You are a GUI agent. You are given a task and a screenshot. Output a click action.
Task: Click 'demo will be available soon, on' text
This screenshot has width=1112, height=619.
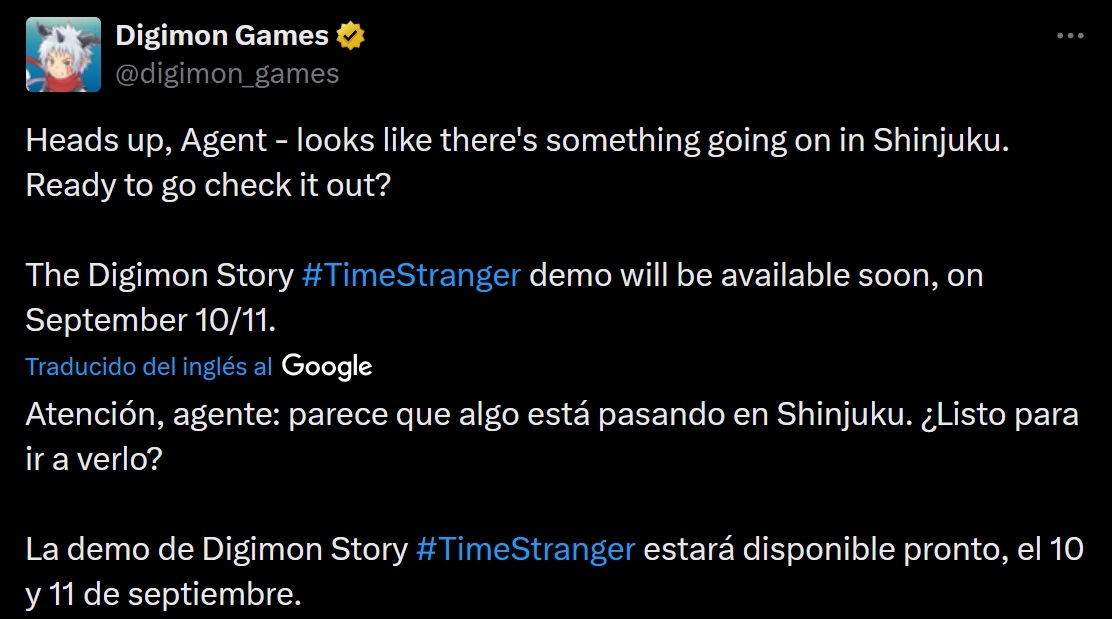[757, 275]
